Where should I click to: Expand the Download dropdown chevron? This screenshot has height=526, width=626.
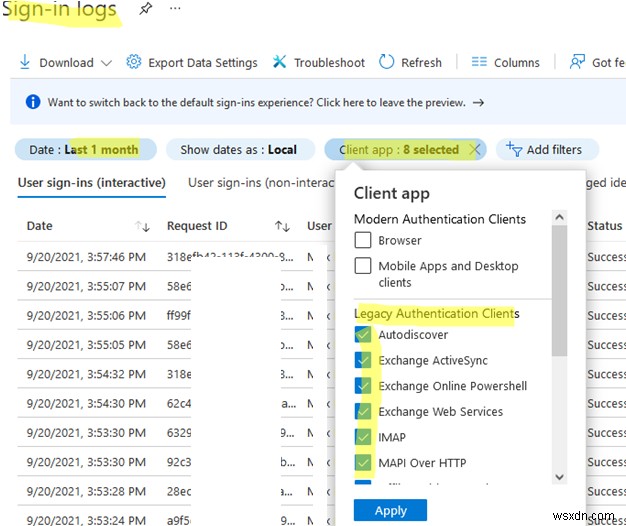[106, 63]
